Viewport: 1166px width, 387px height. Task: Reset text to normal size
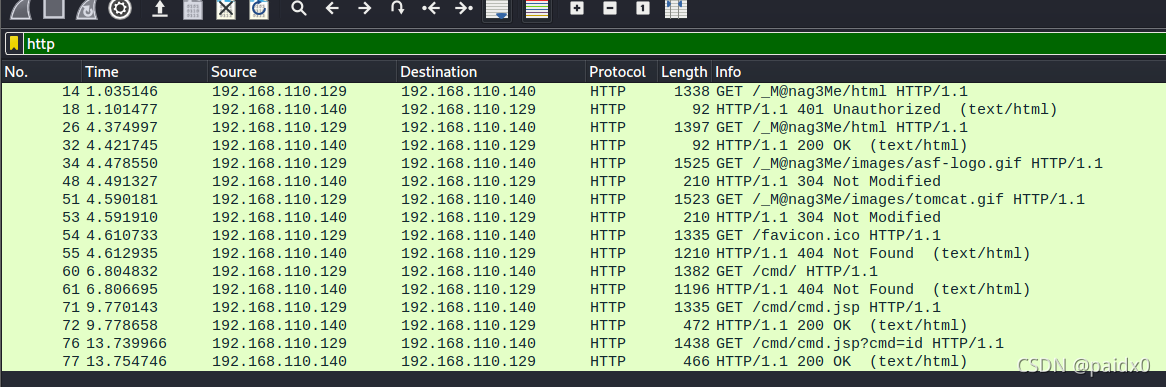(643, 9)
